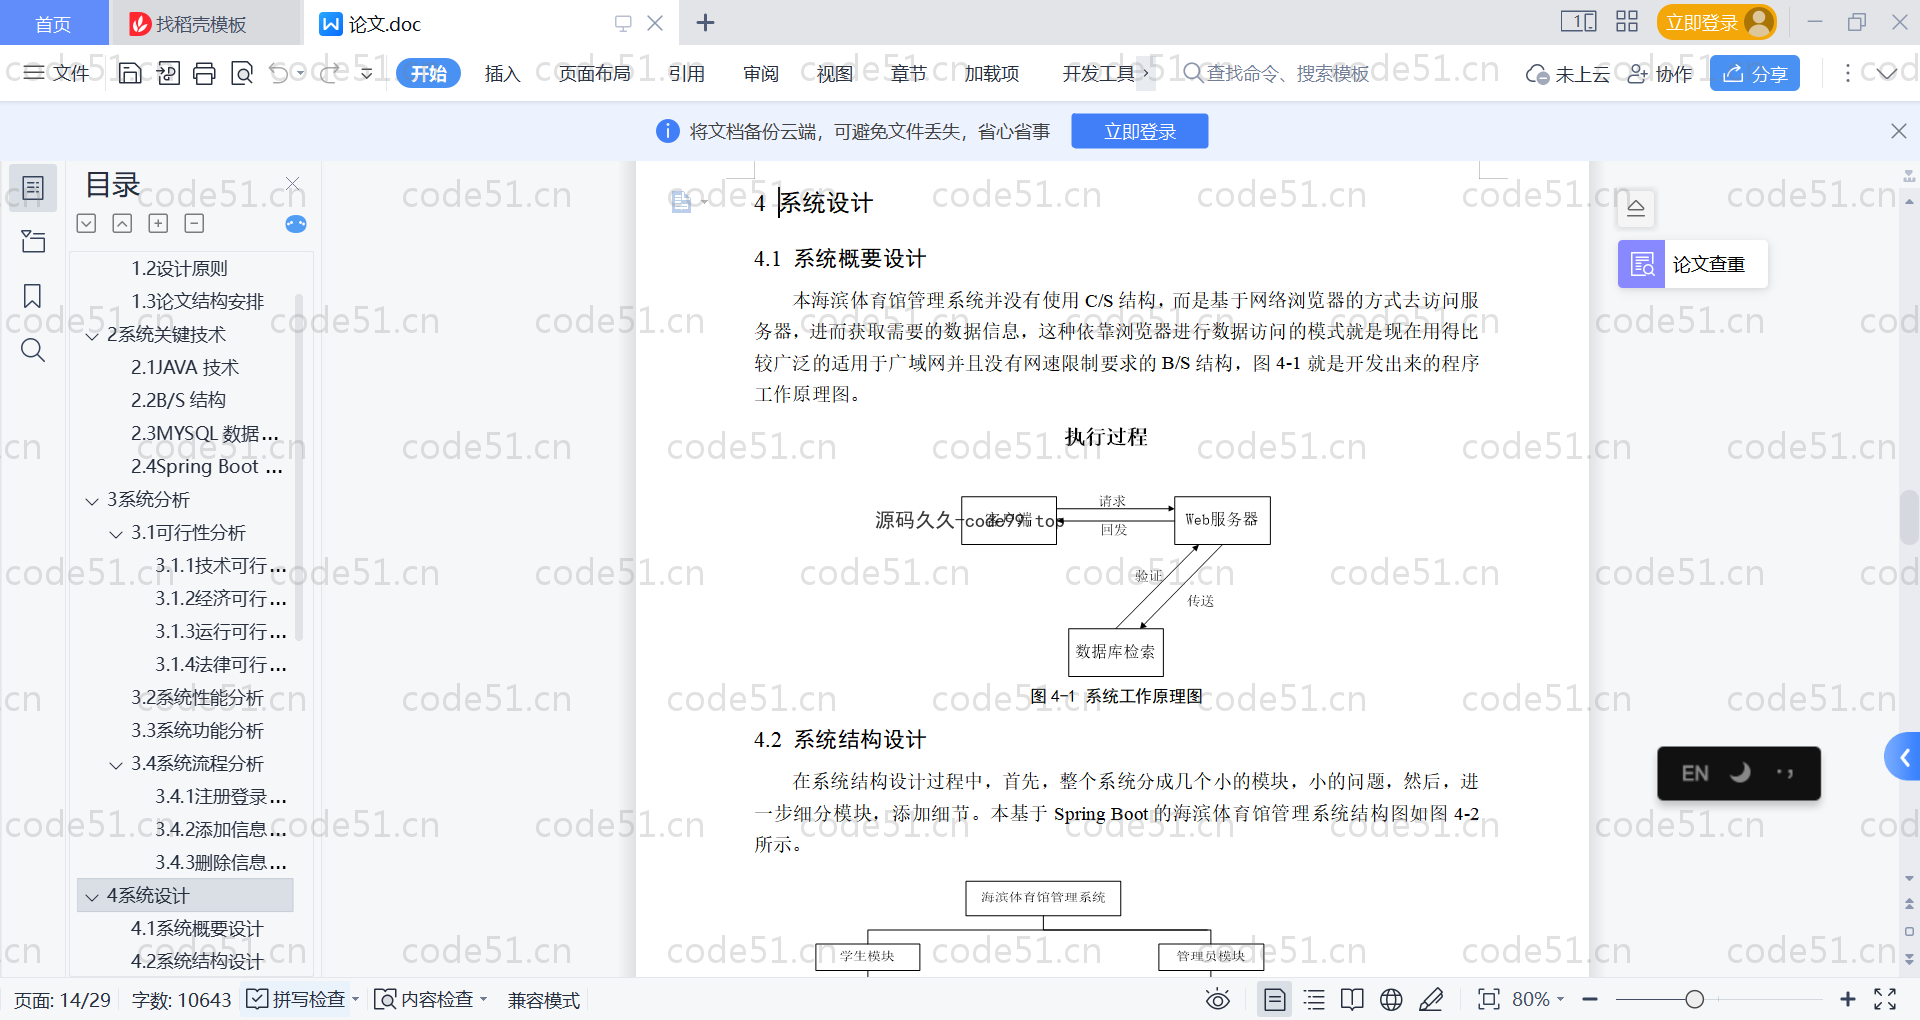Open the Bookmark sidebar icon

33,296
